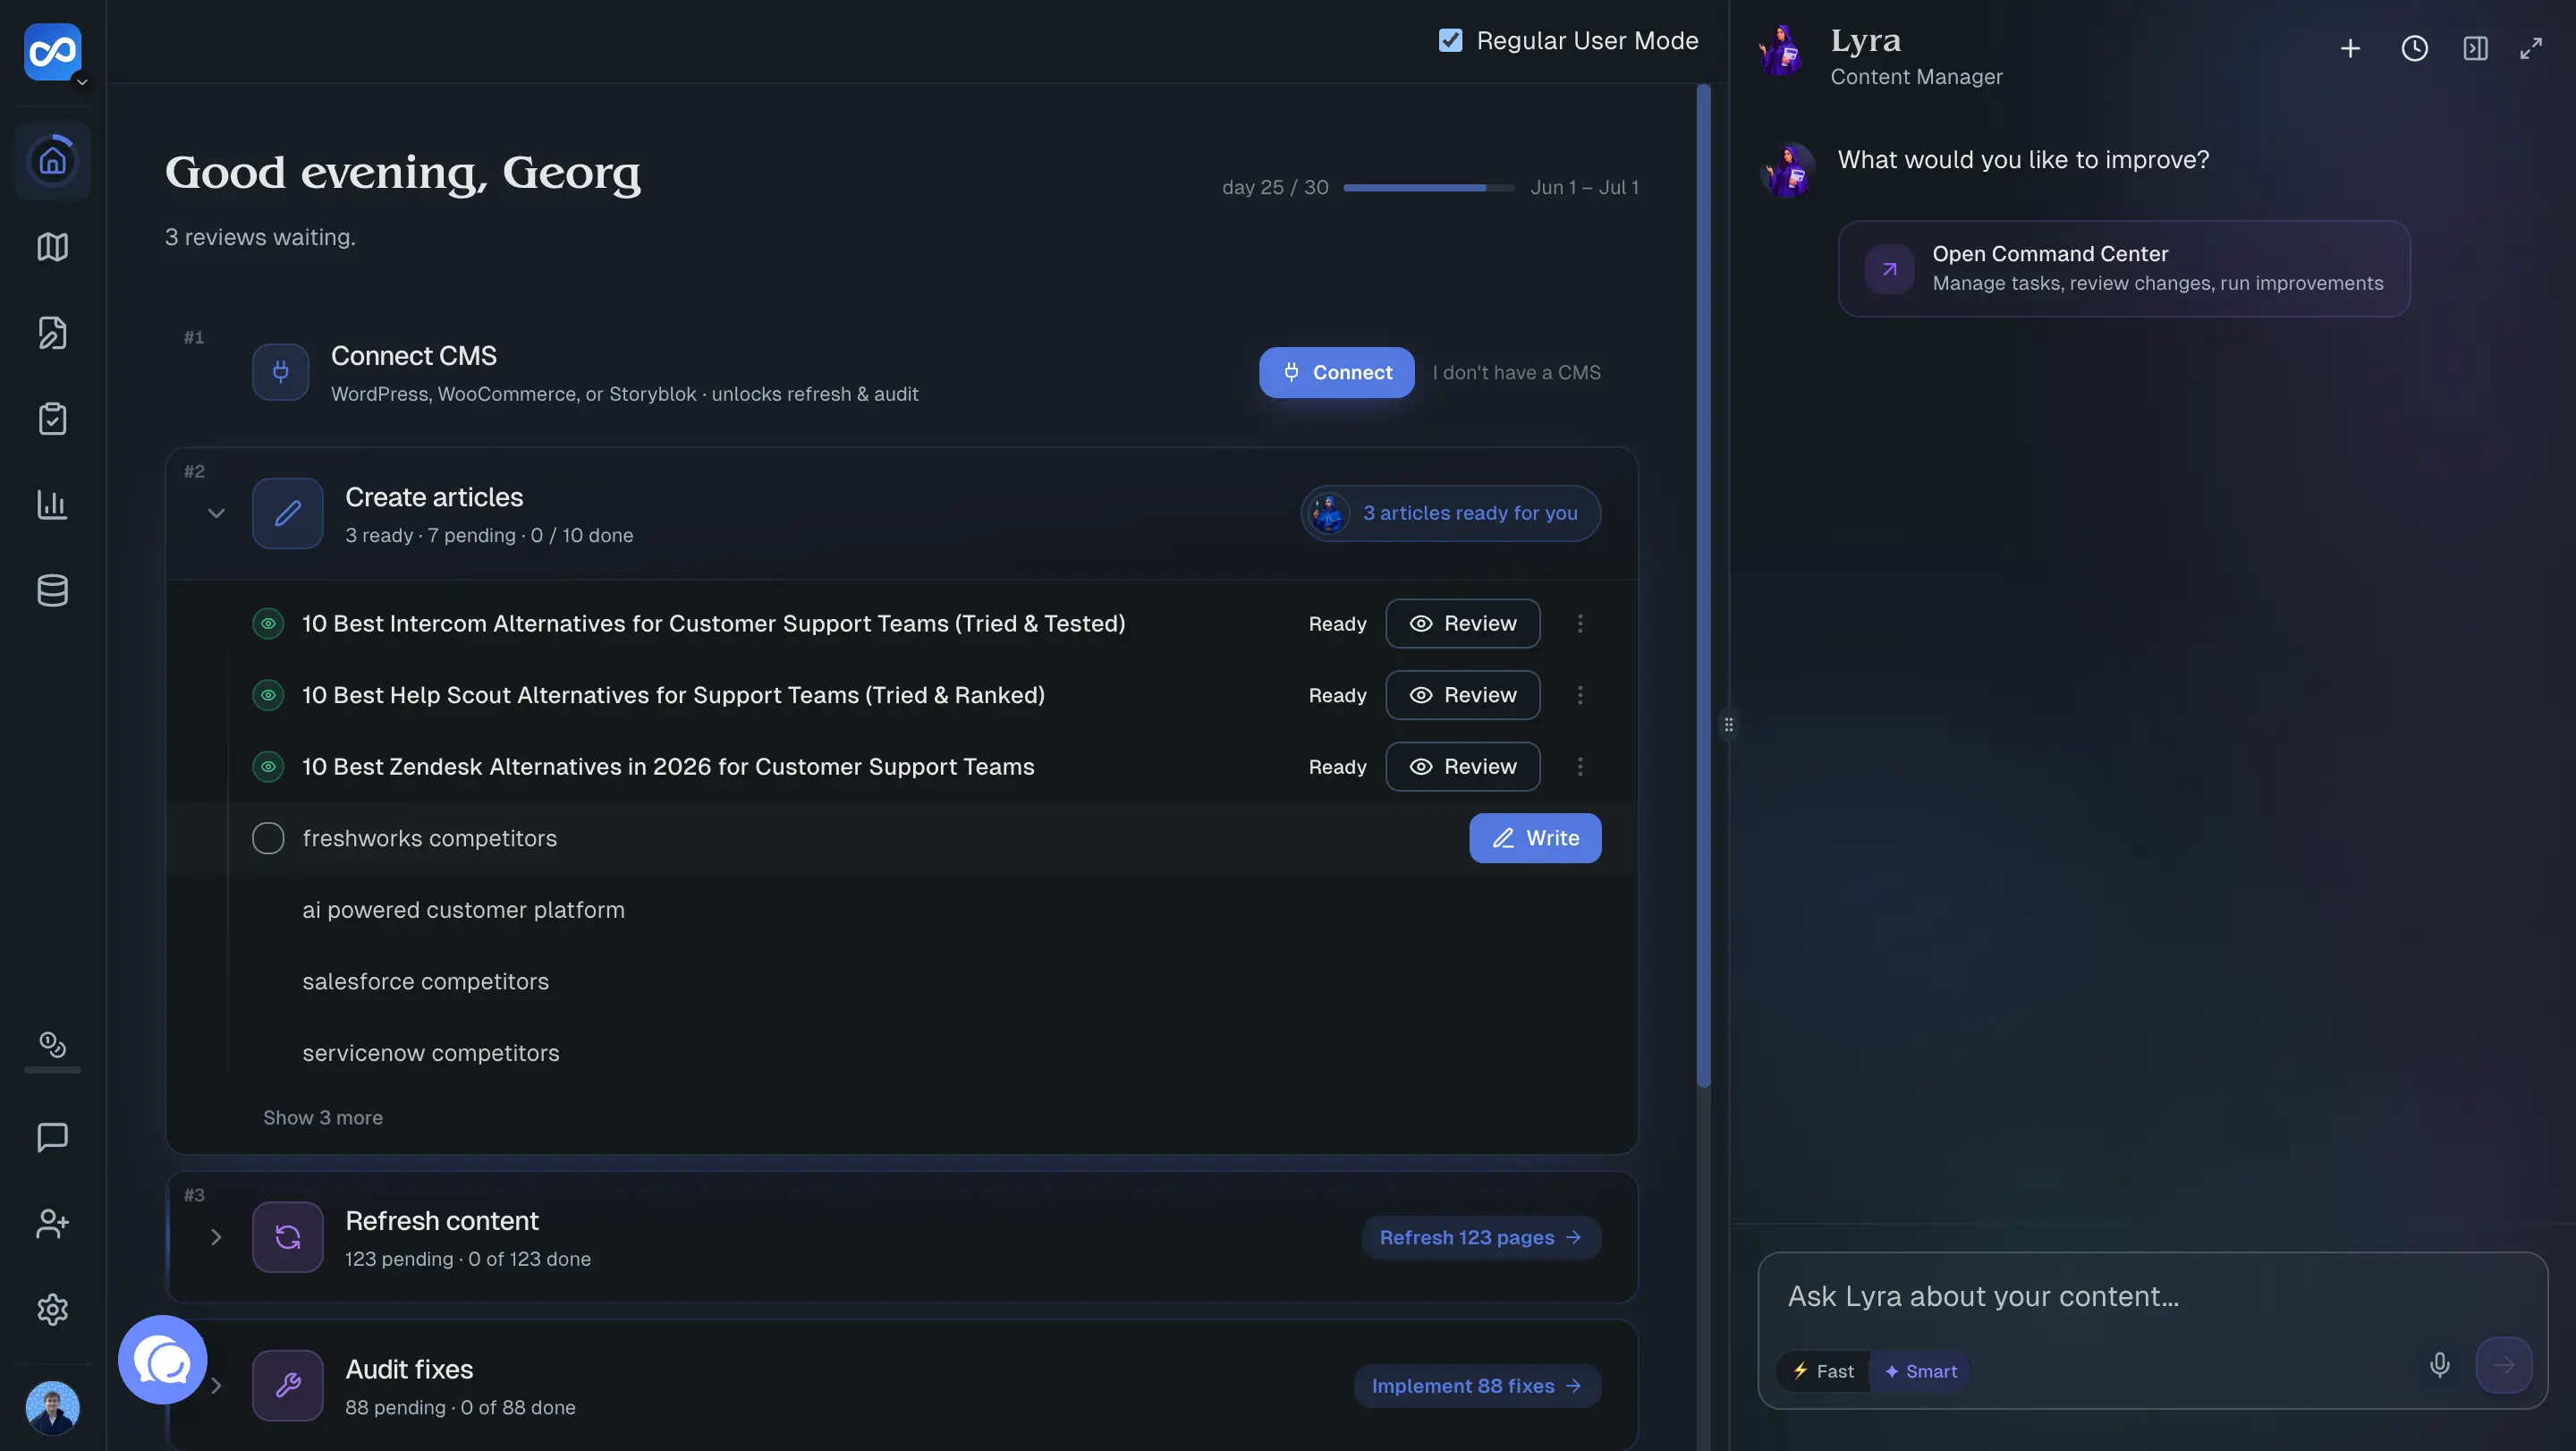Select ai powered customer platform row
Image resolution: width=2576 pixels, height=1451 pixels.
tap(902, 910)
